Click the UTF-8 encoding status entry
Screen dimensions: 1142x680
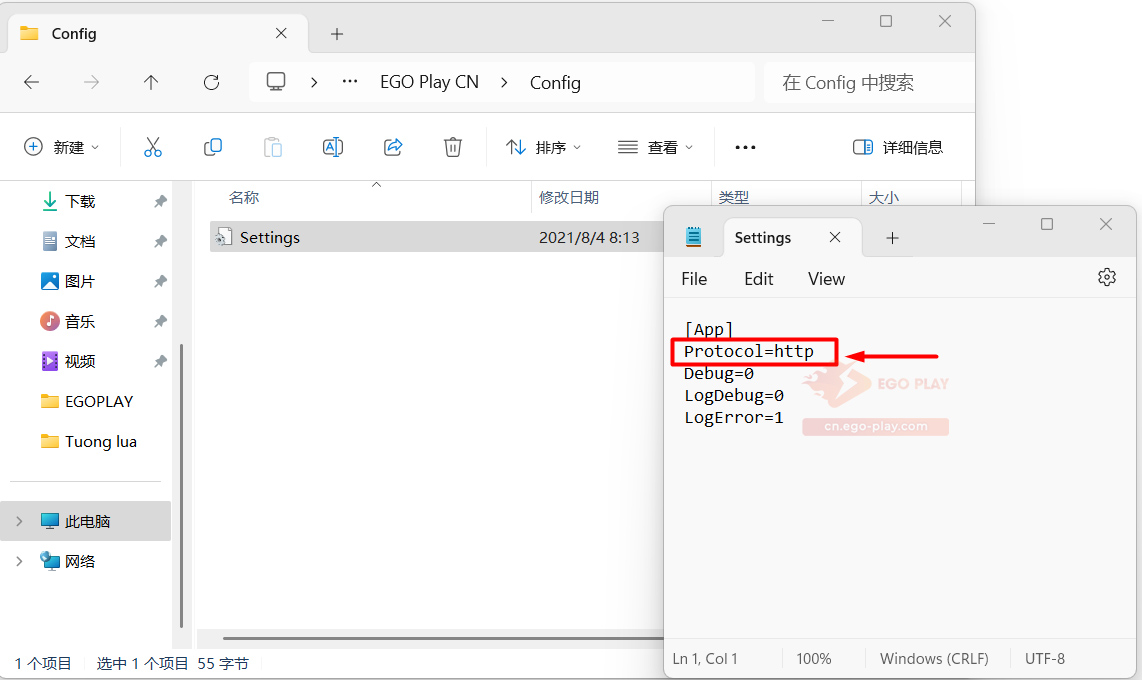click(x=1044, y=659)
